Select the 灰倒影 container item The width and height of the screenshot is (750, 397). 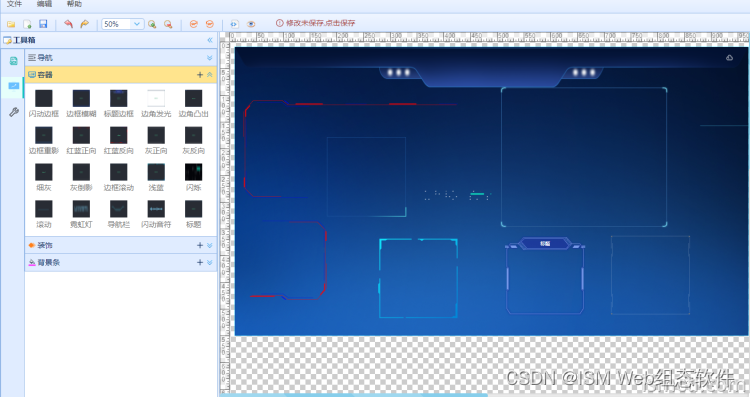click(81, 177)
